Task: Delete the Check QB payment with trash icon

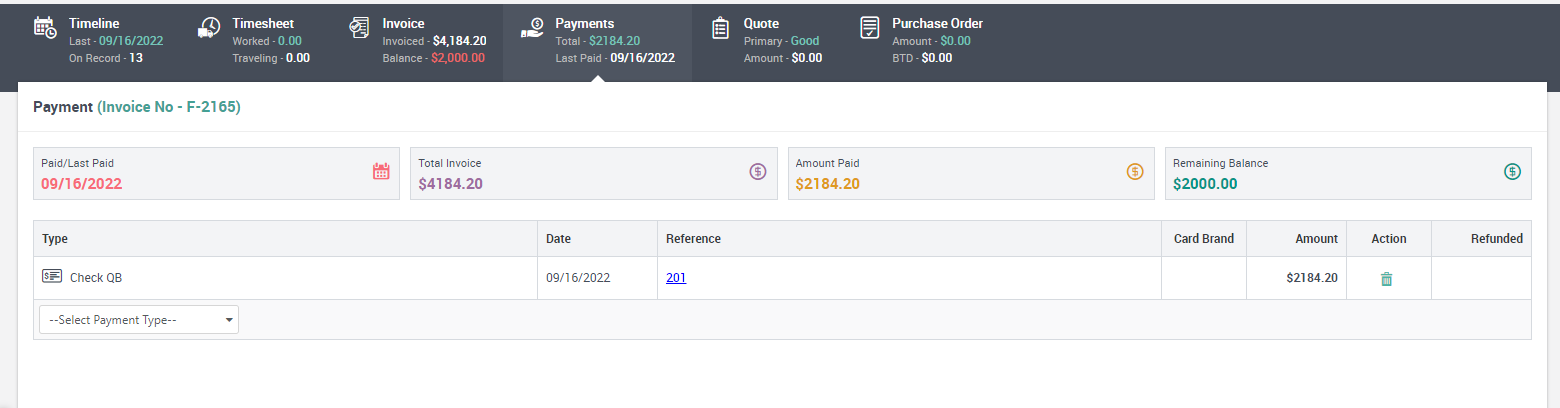Action: (1386, 279)
